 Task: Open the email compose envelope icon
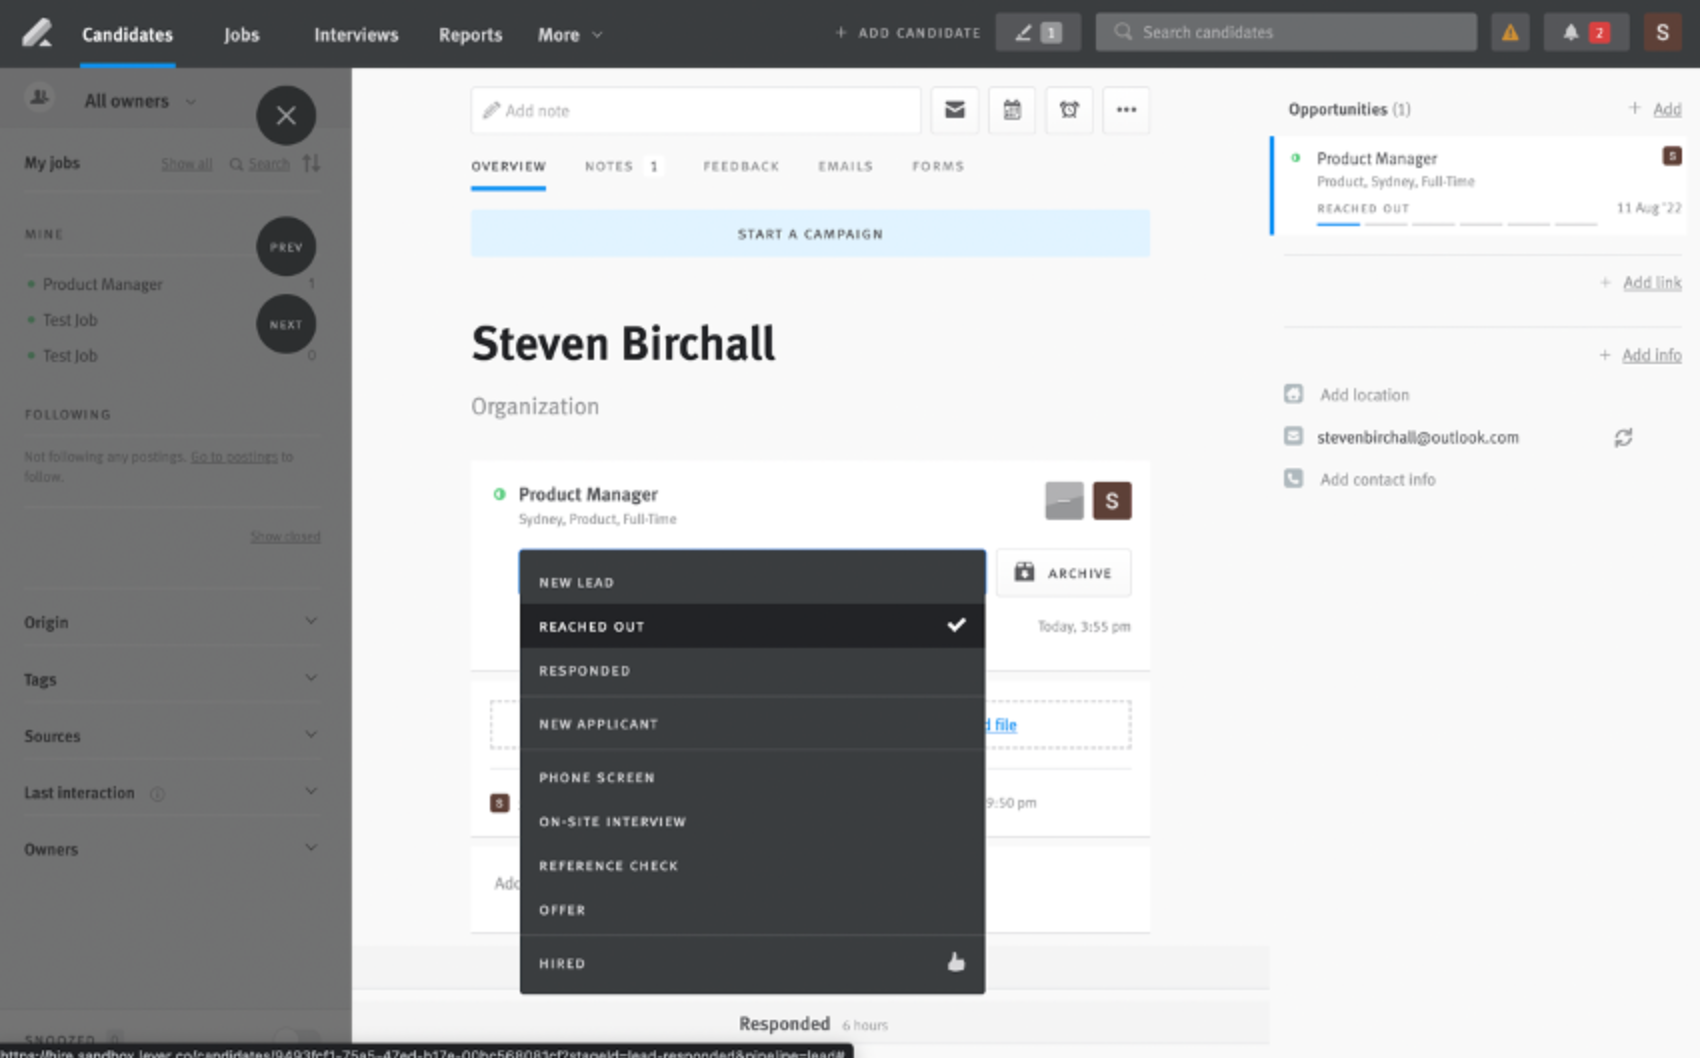pos(955,110)
